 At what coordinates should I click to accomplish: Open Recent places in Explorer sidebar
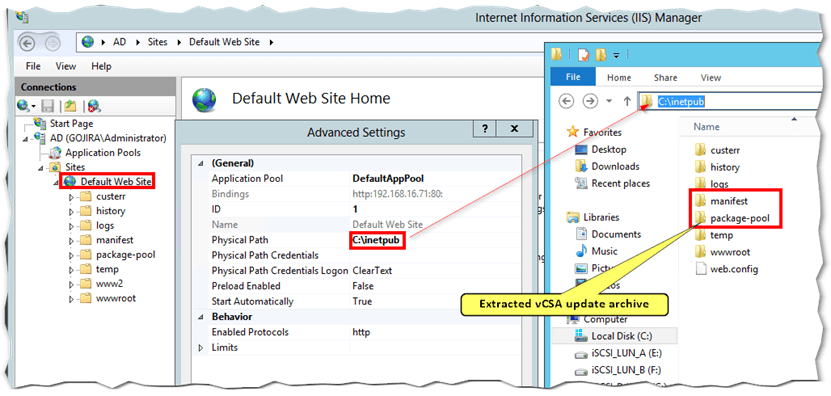tap(621, 183)
